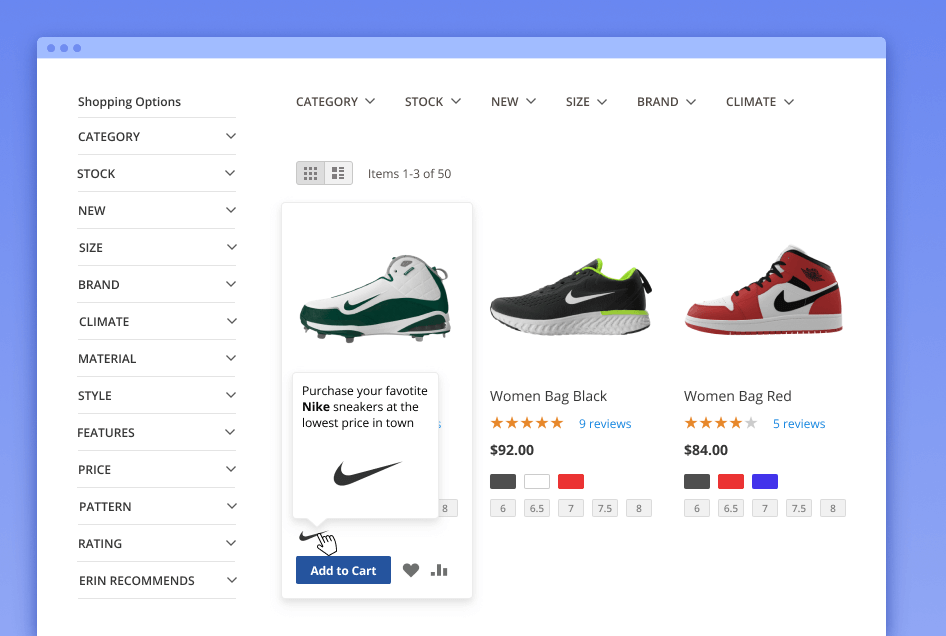Switch to grid view mode
The image size is (946, 636).
(x=310, y=172)
